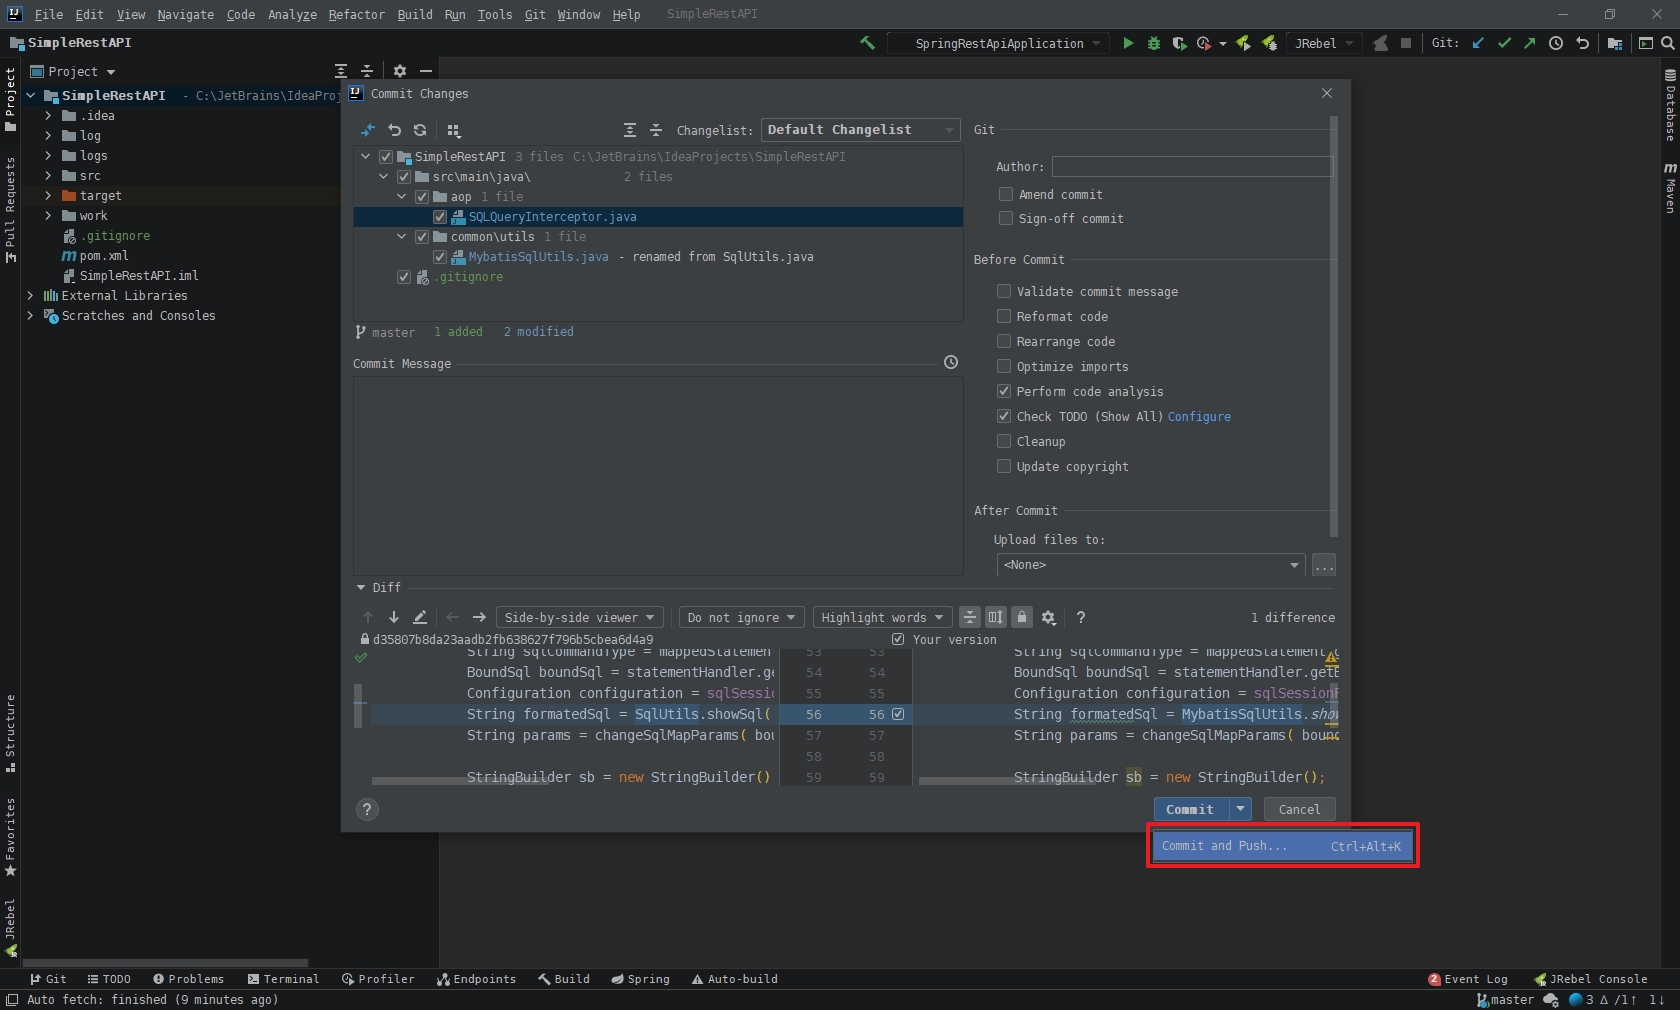Open Search Everywhere magnifier icon
The height and width of the screenshot is (1010, 1680).
coord(1668,43)
